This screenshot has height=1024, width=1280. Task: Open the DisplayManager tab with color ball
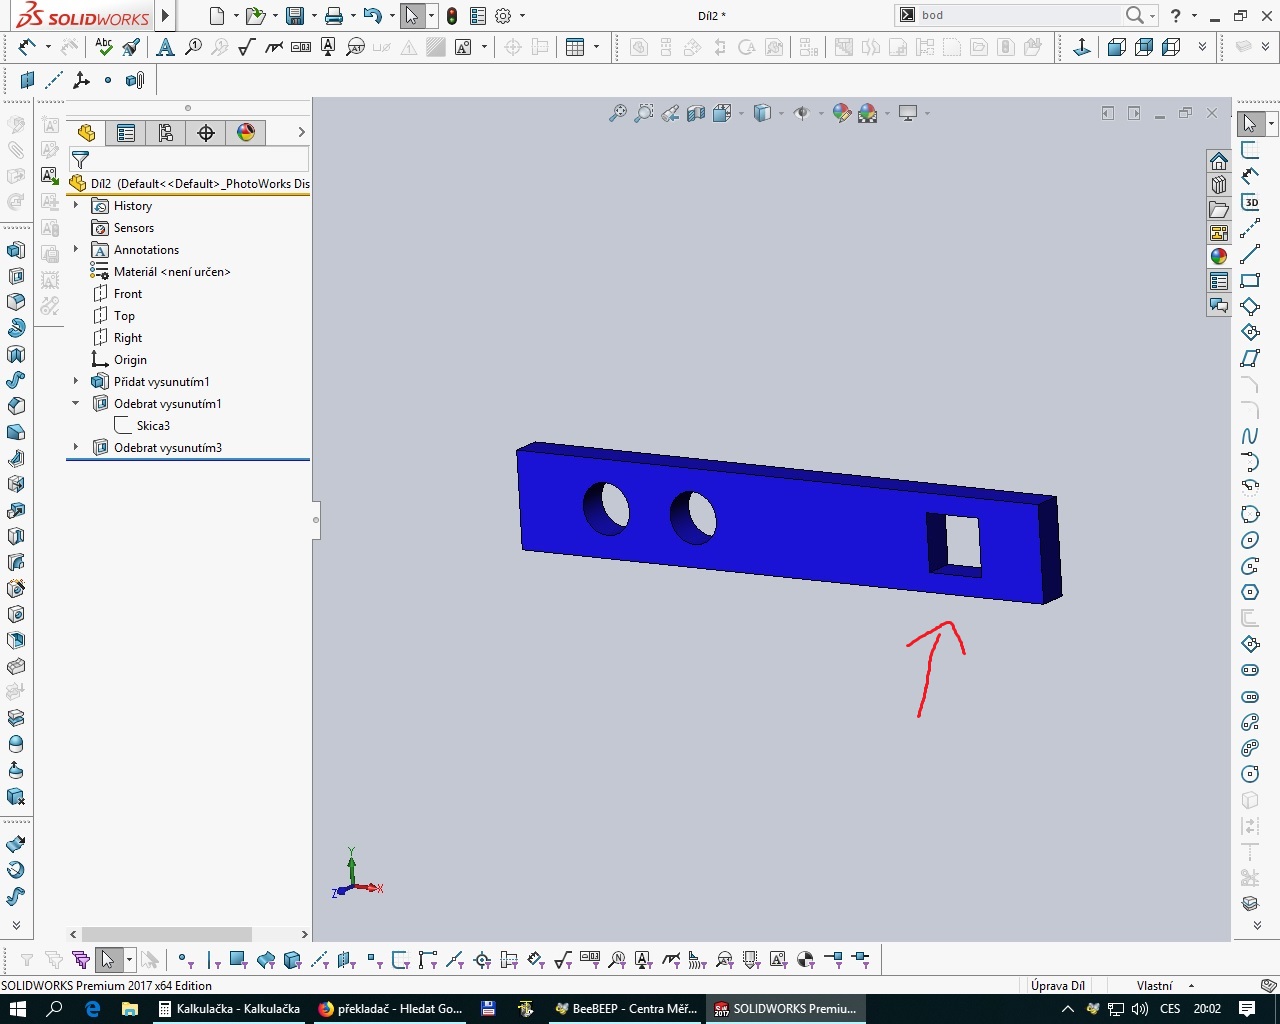pyautogui.click(x=246, y=133)
